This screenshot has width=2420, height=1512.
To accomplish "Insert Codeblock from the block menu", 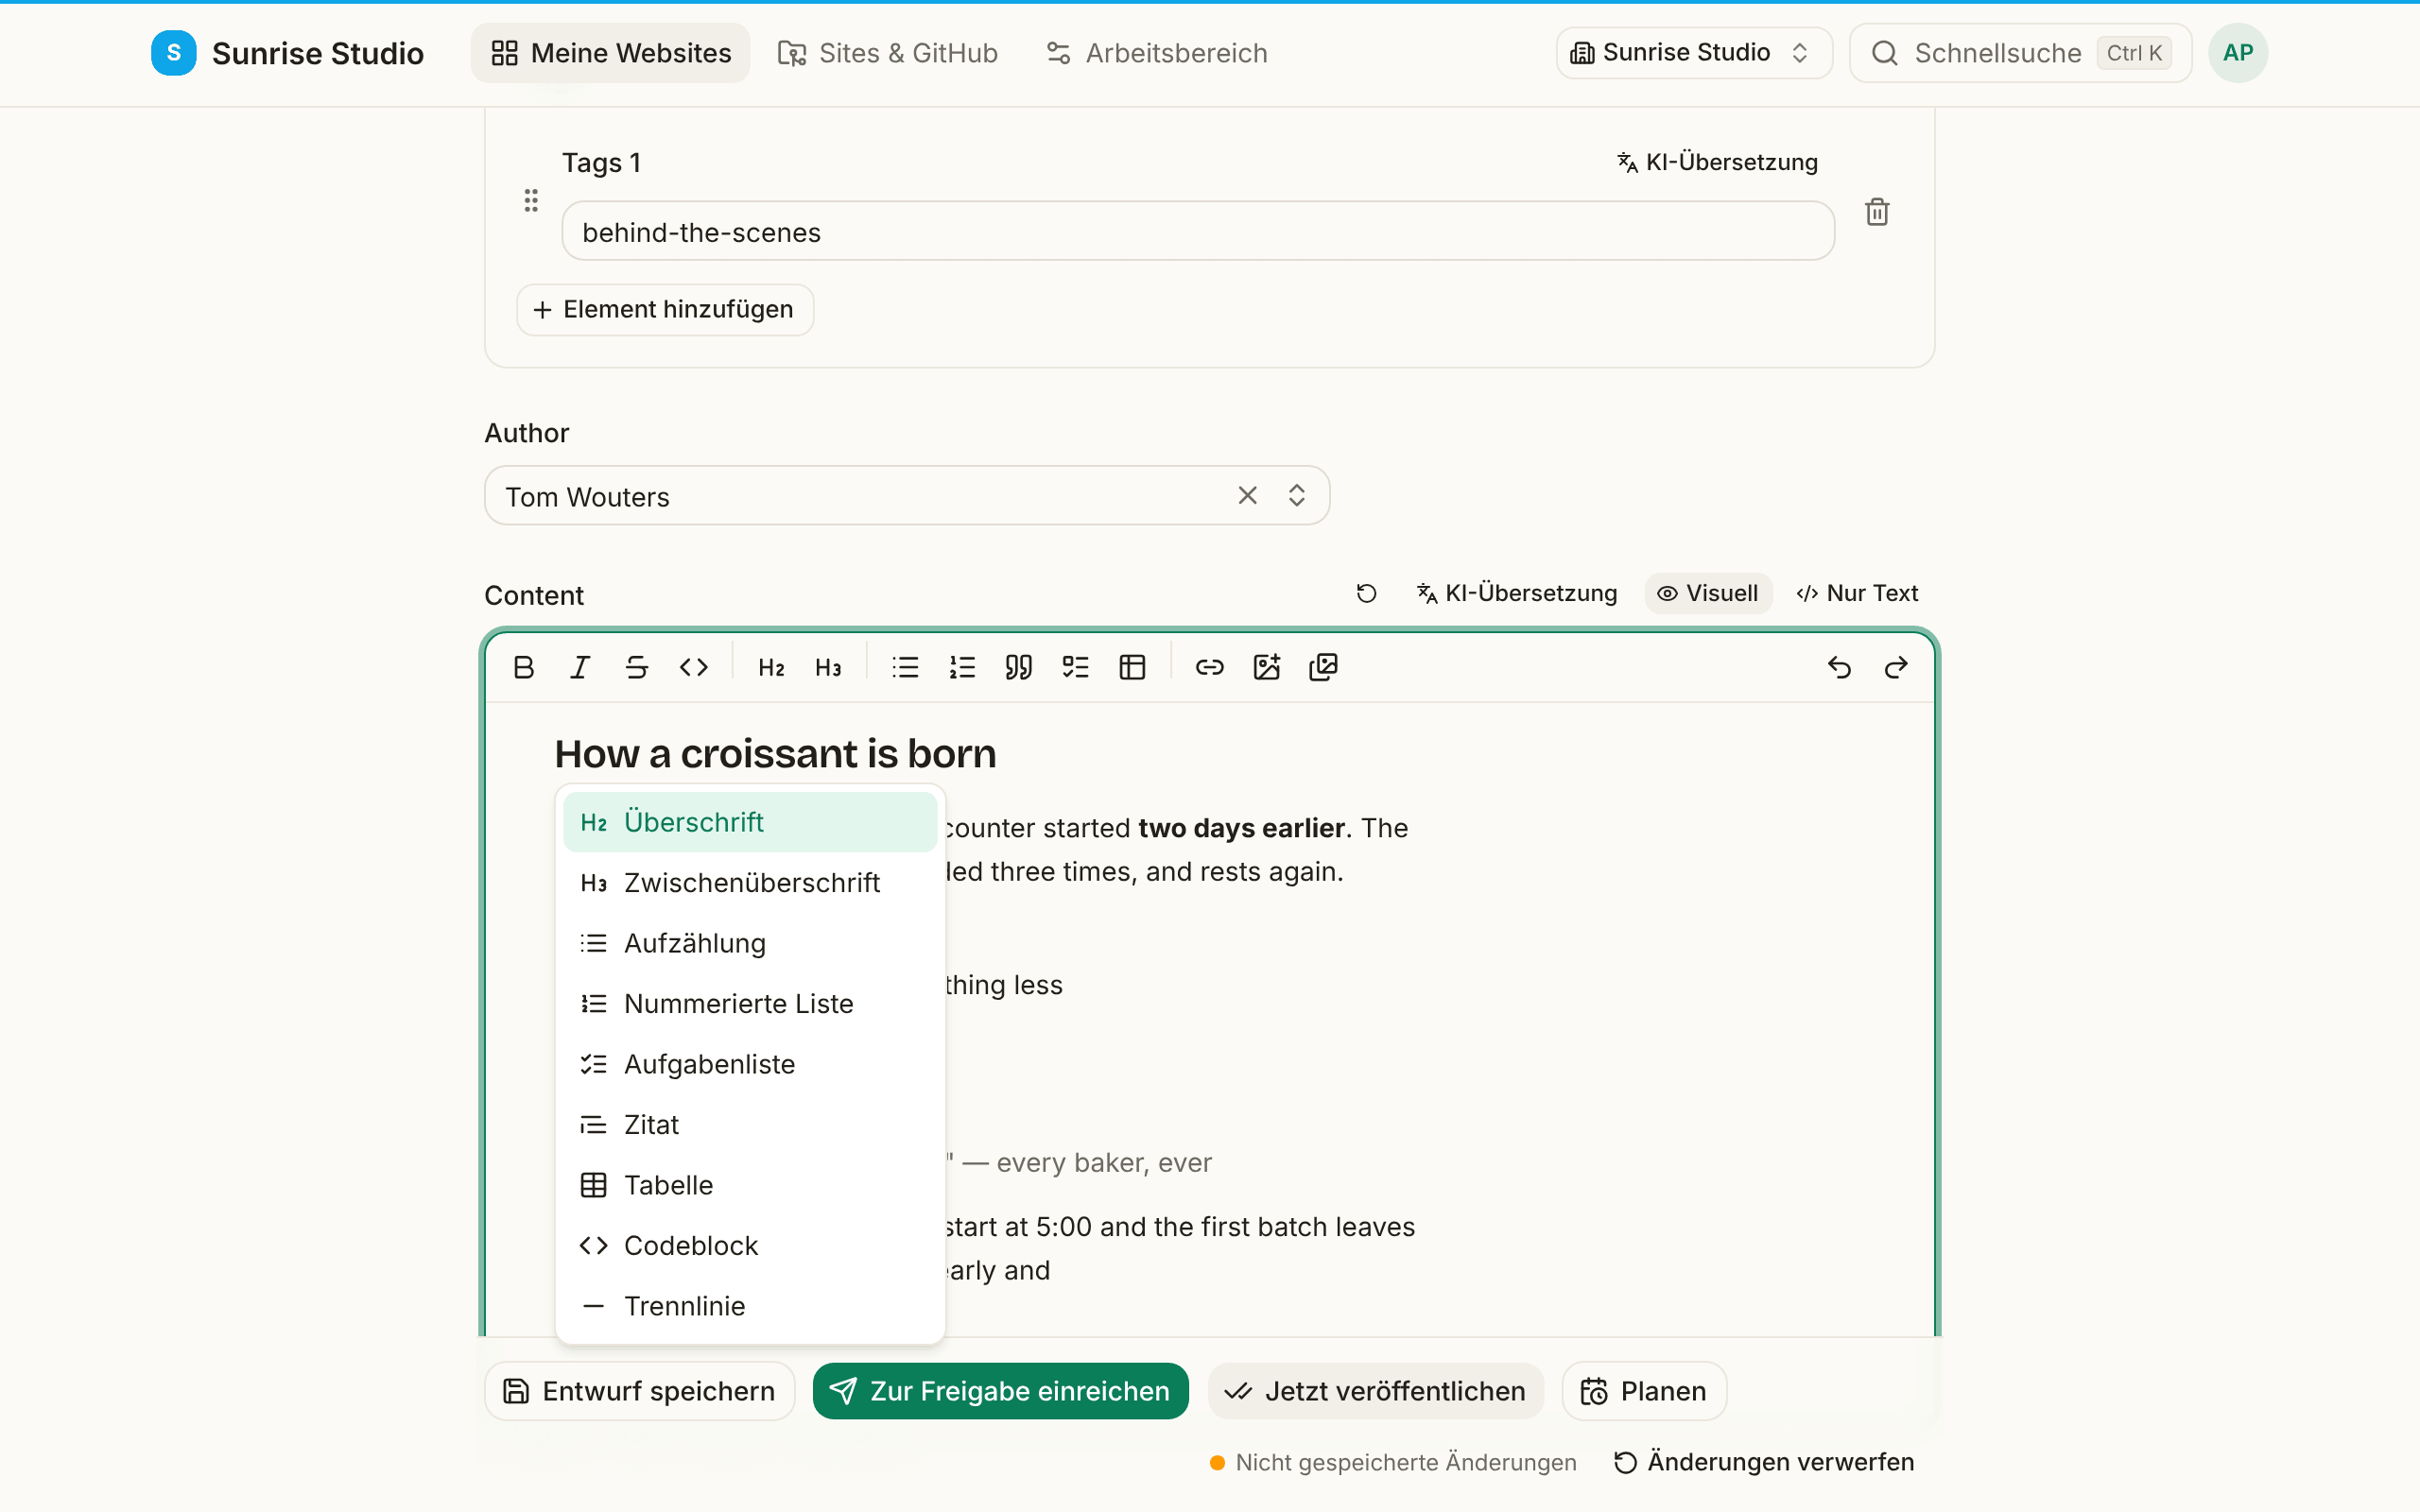I will pos(750,1246).
